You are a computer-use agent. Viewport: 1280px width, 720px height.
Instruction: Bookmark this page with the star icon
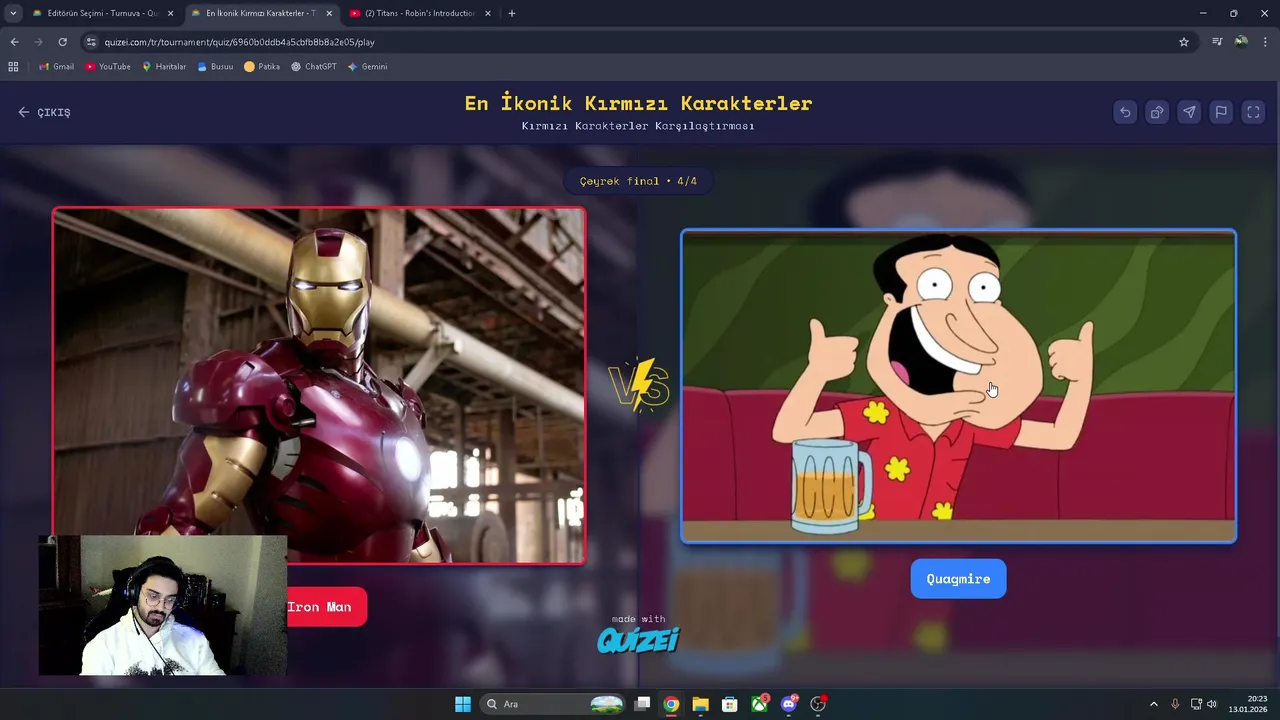tap(1184, 42)
